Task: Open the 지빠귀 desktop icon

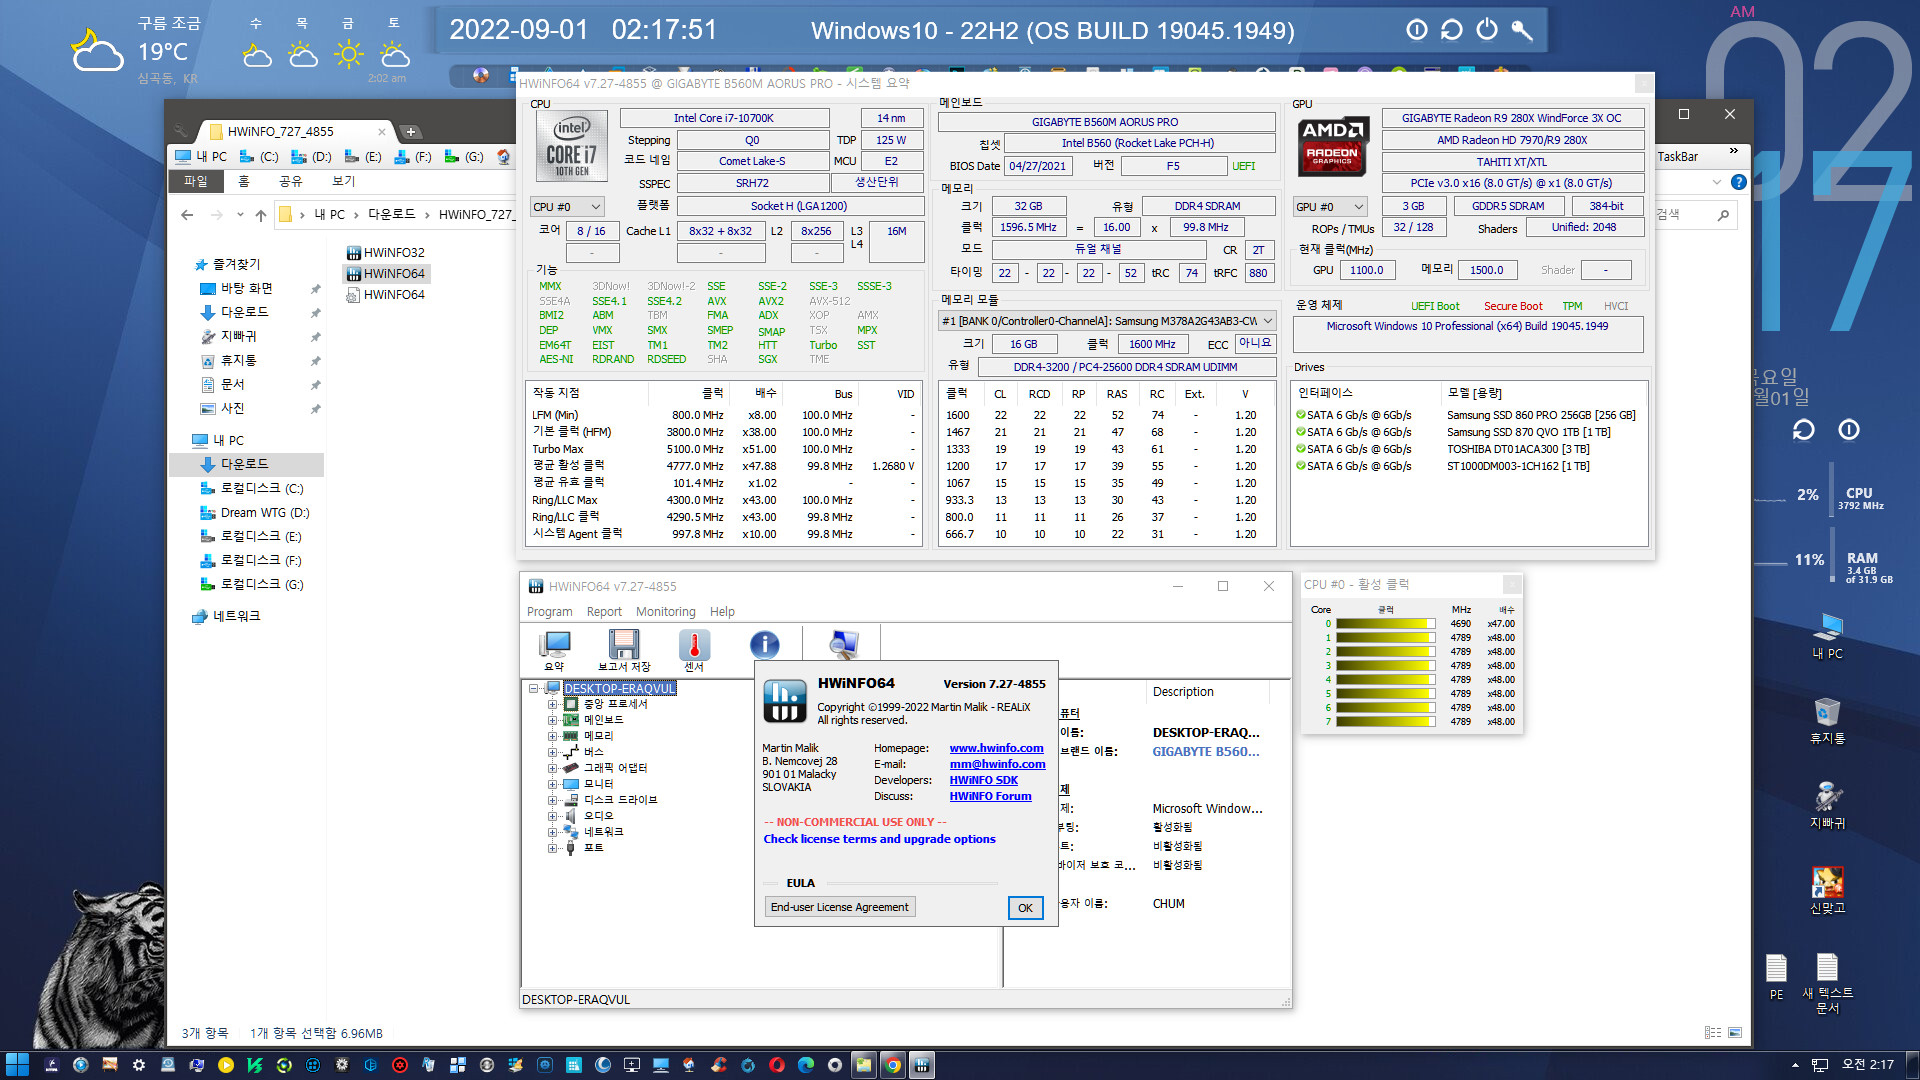Action: pyautogui.click(x=1827, y=805)
